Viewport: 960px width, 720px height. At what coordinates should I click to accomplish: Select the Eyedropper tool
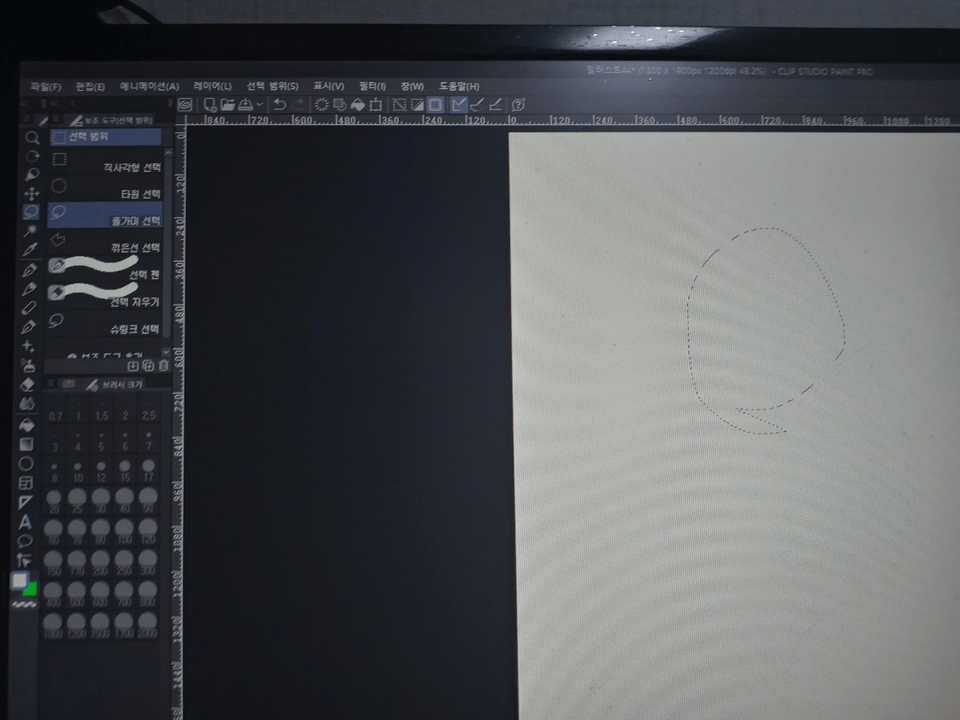tap(29, 249)
